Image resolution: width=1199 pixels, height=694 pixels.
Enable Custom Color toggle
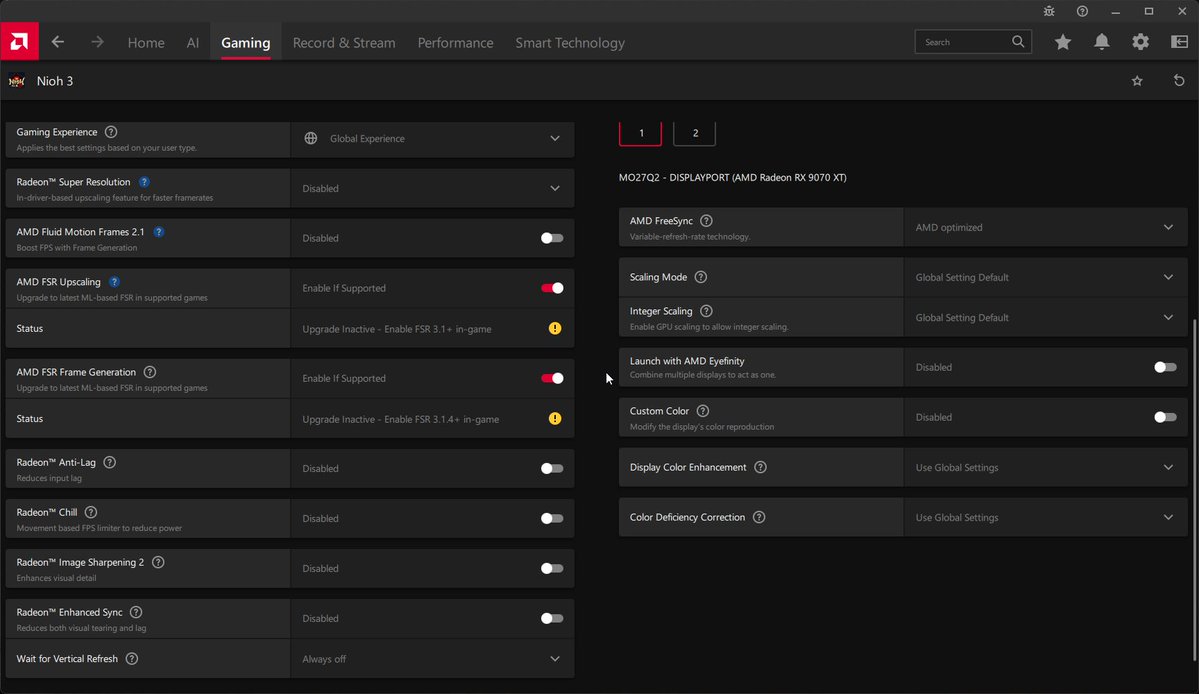click(1165, 417)
